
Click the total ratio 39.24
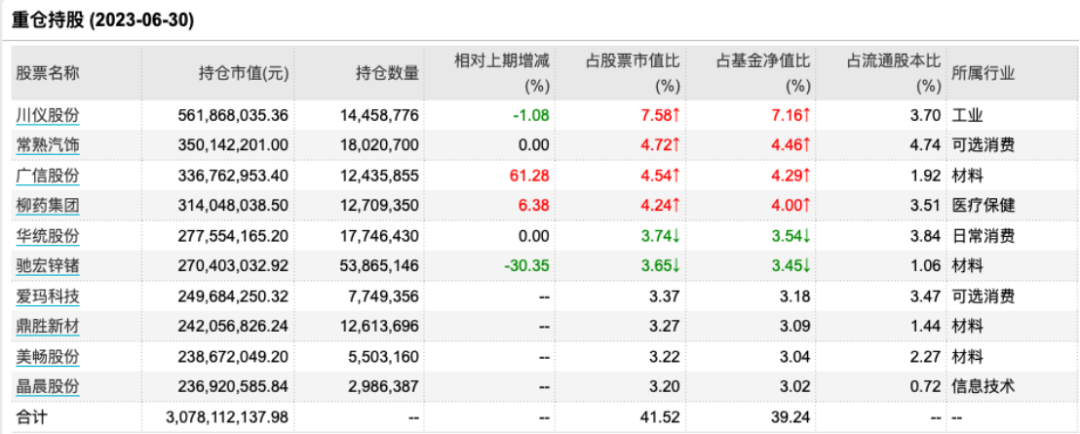pos(791,417)
